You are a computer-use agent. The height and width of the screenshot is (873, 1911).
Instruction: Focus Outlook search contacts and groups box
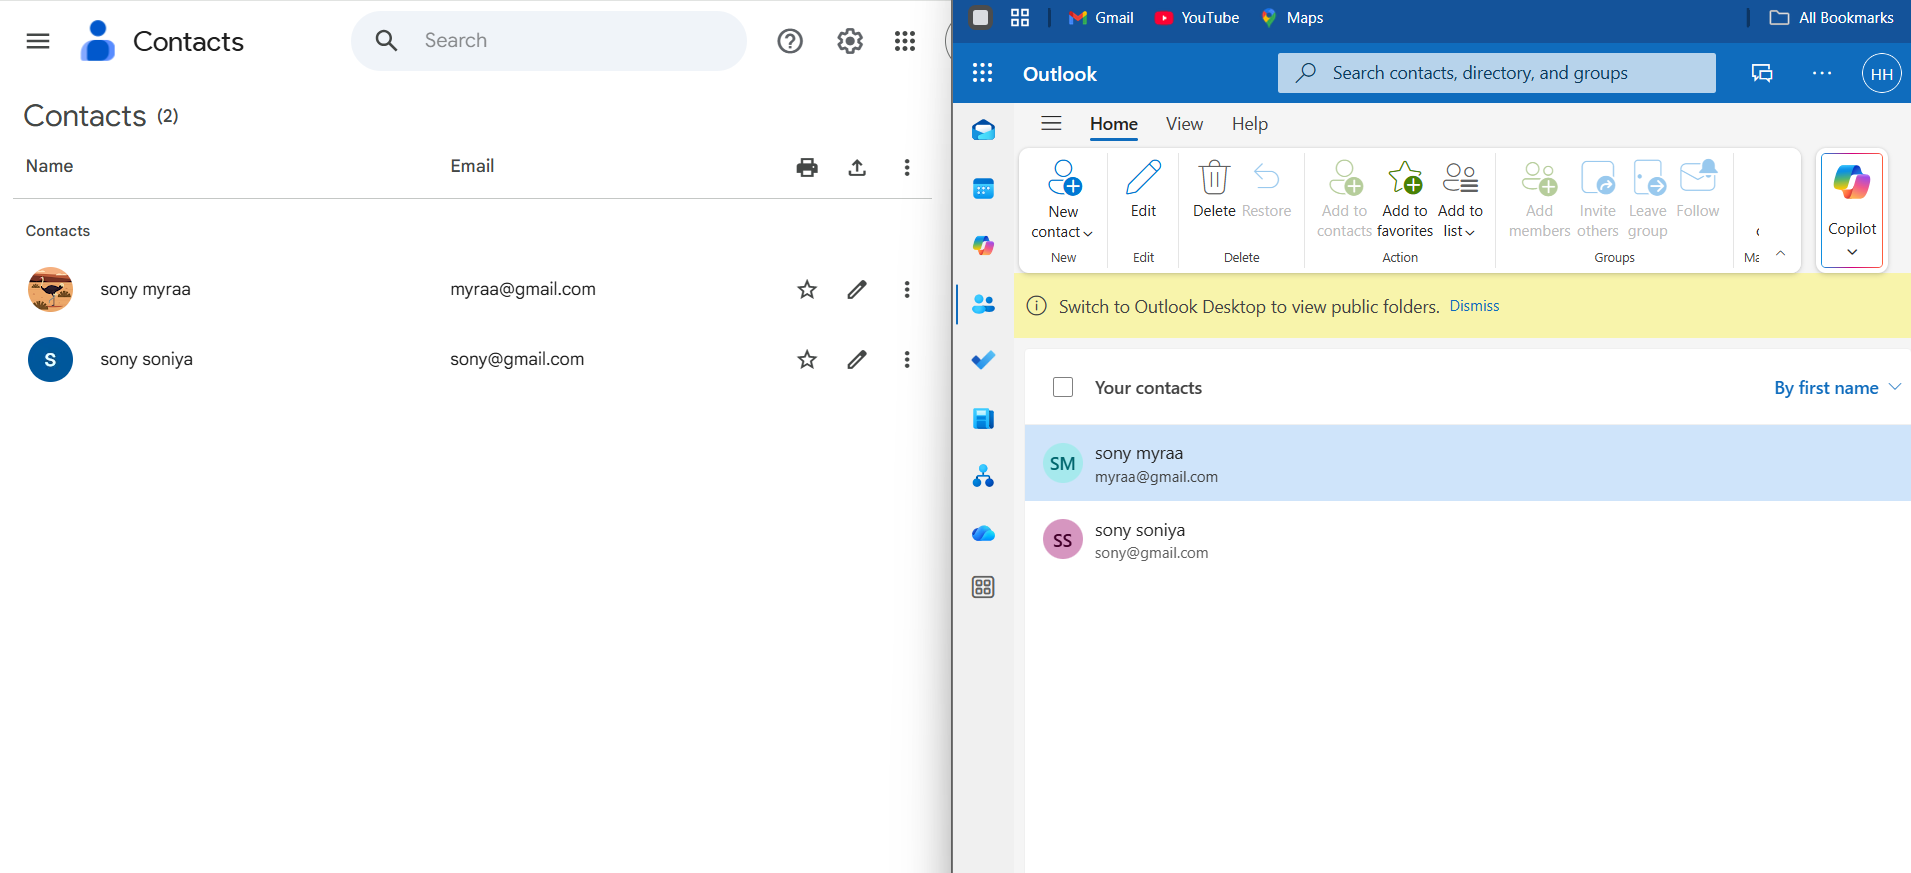click(1497, 73)
